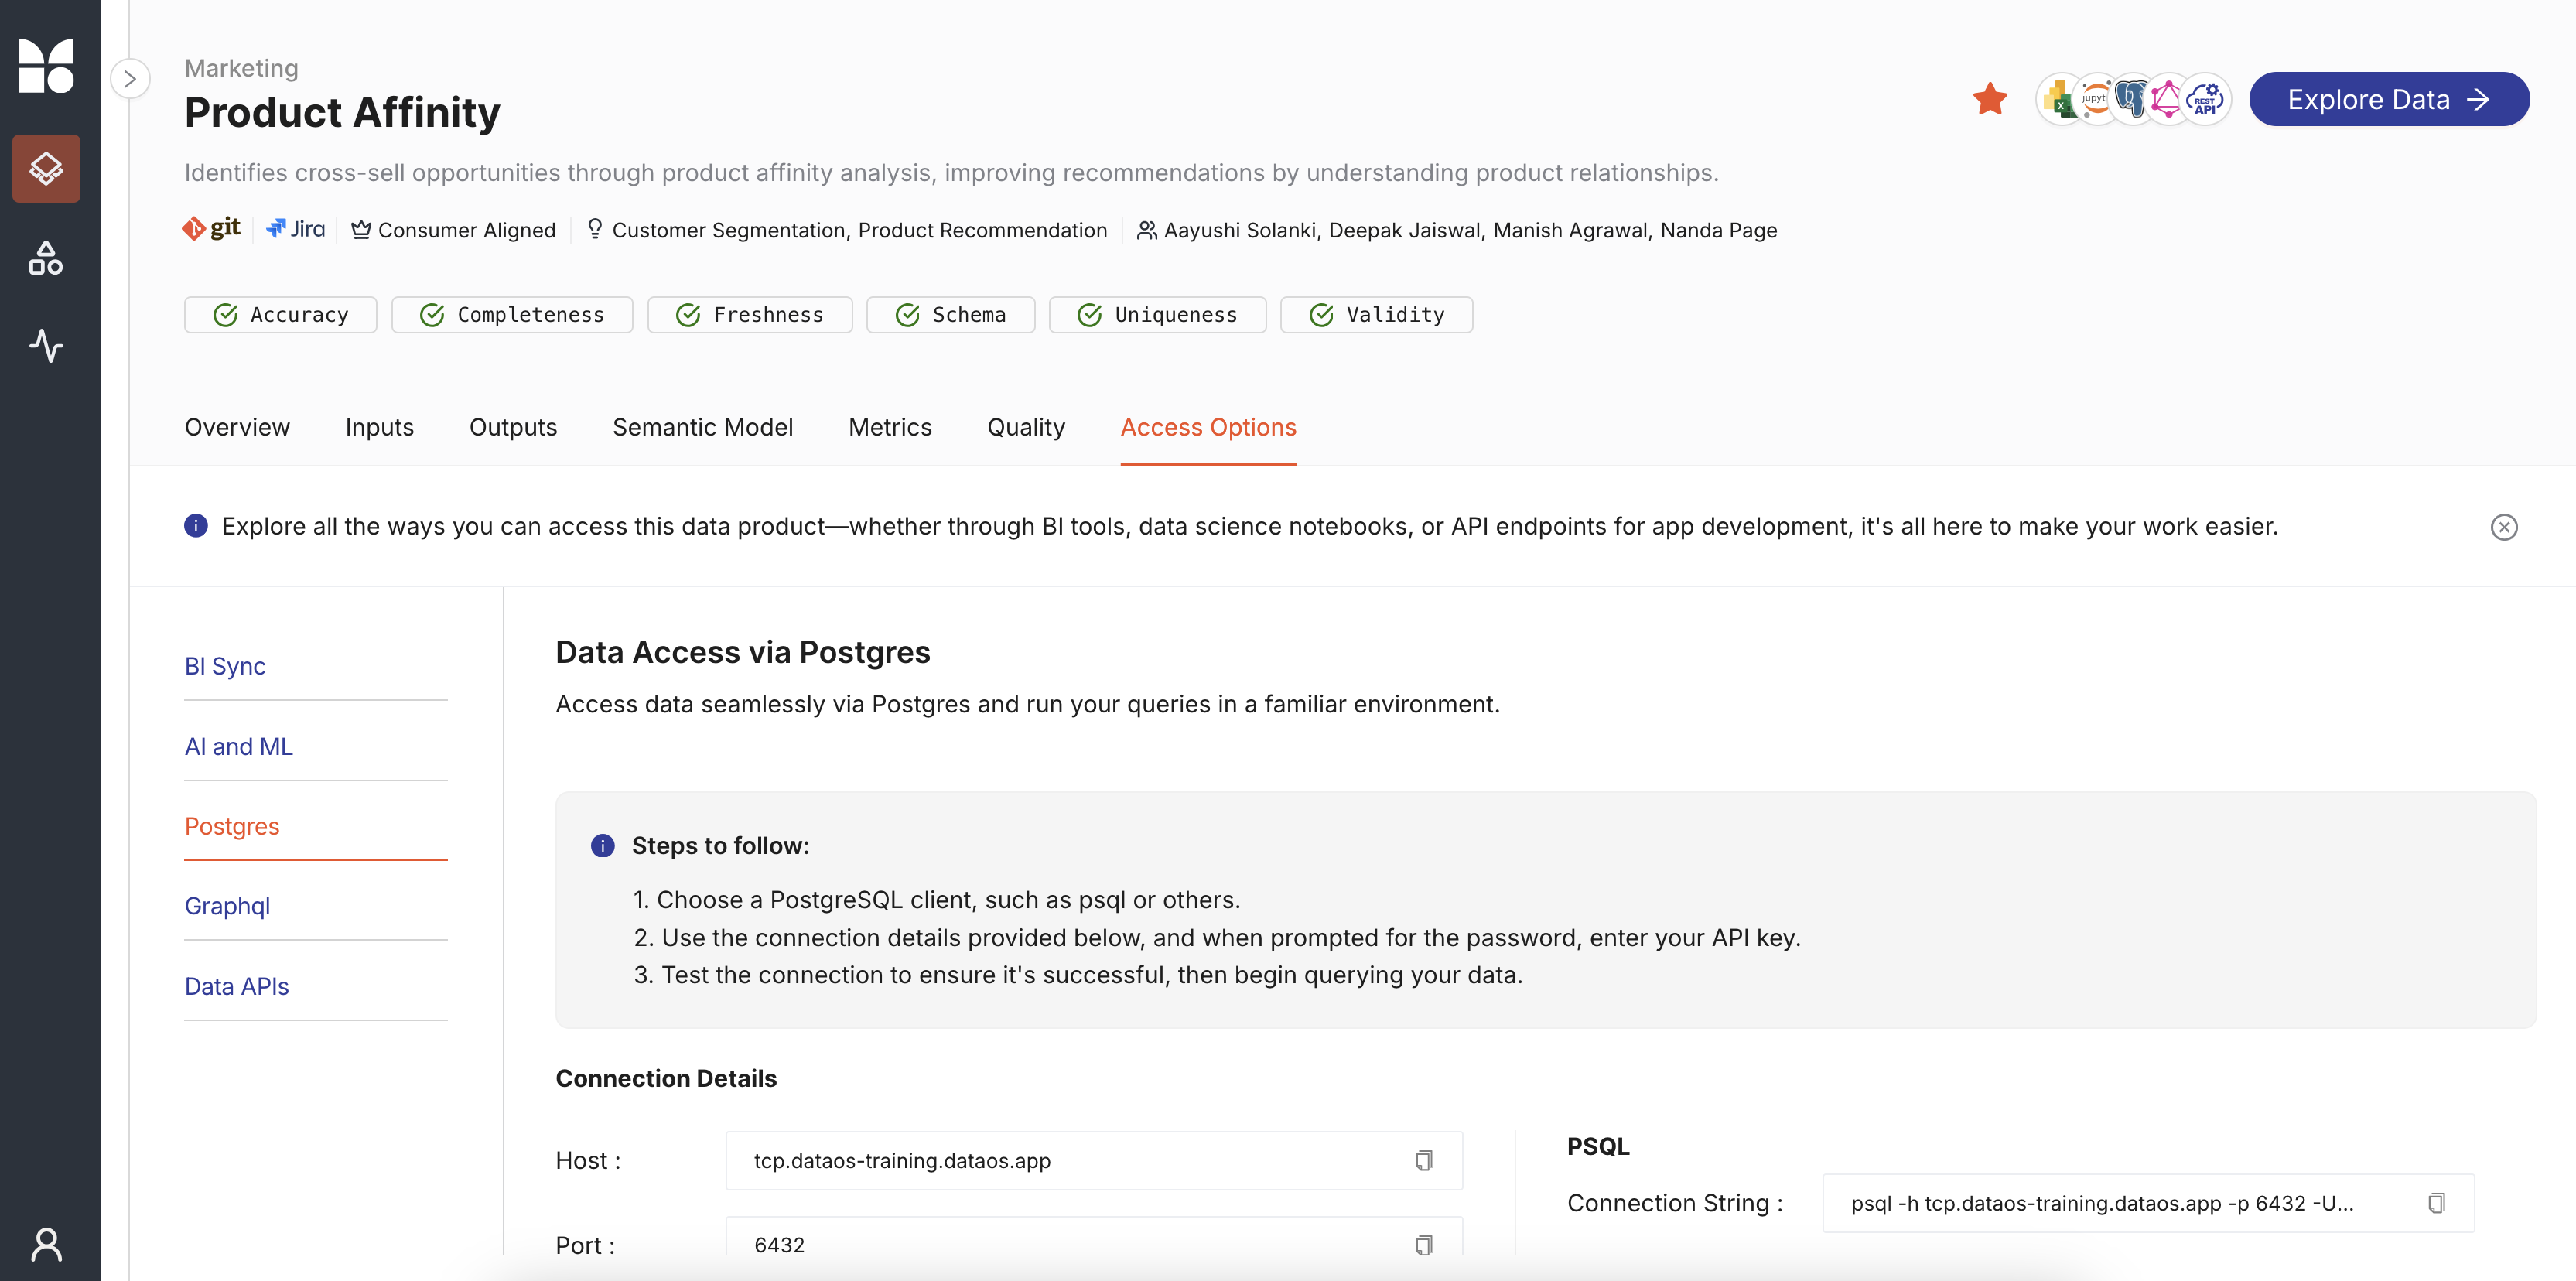Click the Marketing domain label
This screenshot has width=2576, height=1281.
click(x=242, y=68)
